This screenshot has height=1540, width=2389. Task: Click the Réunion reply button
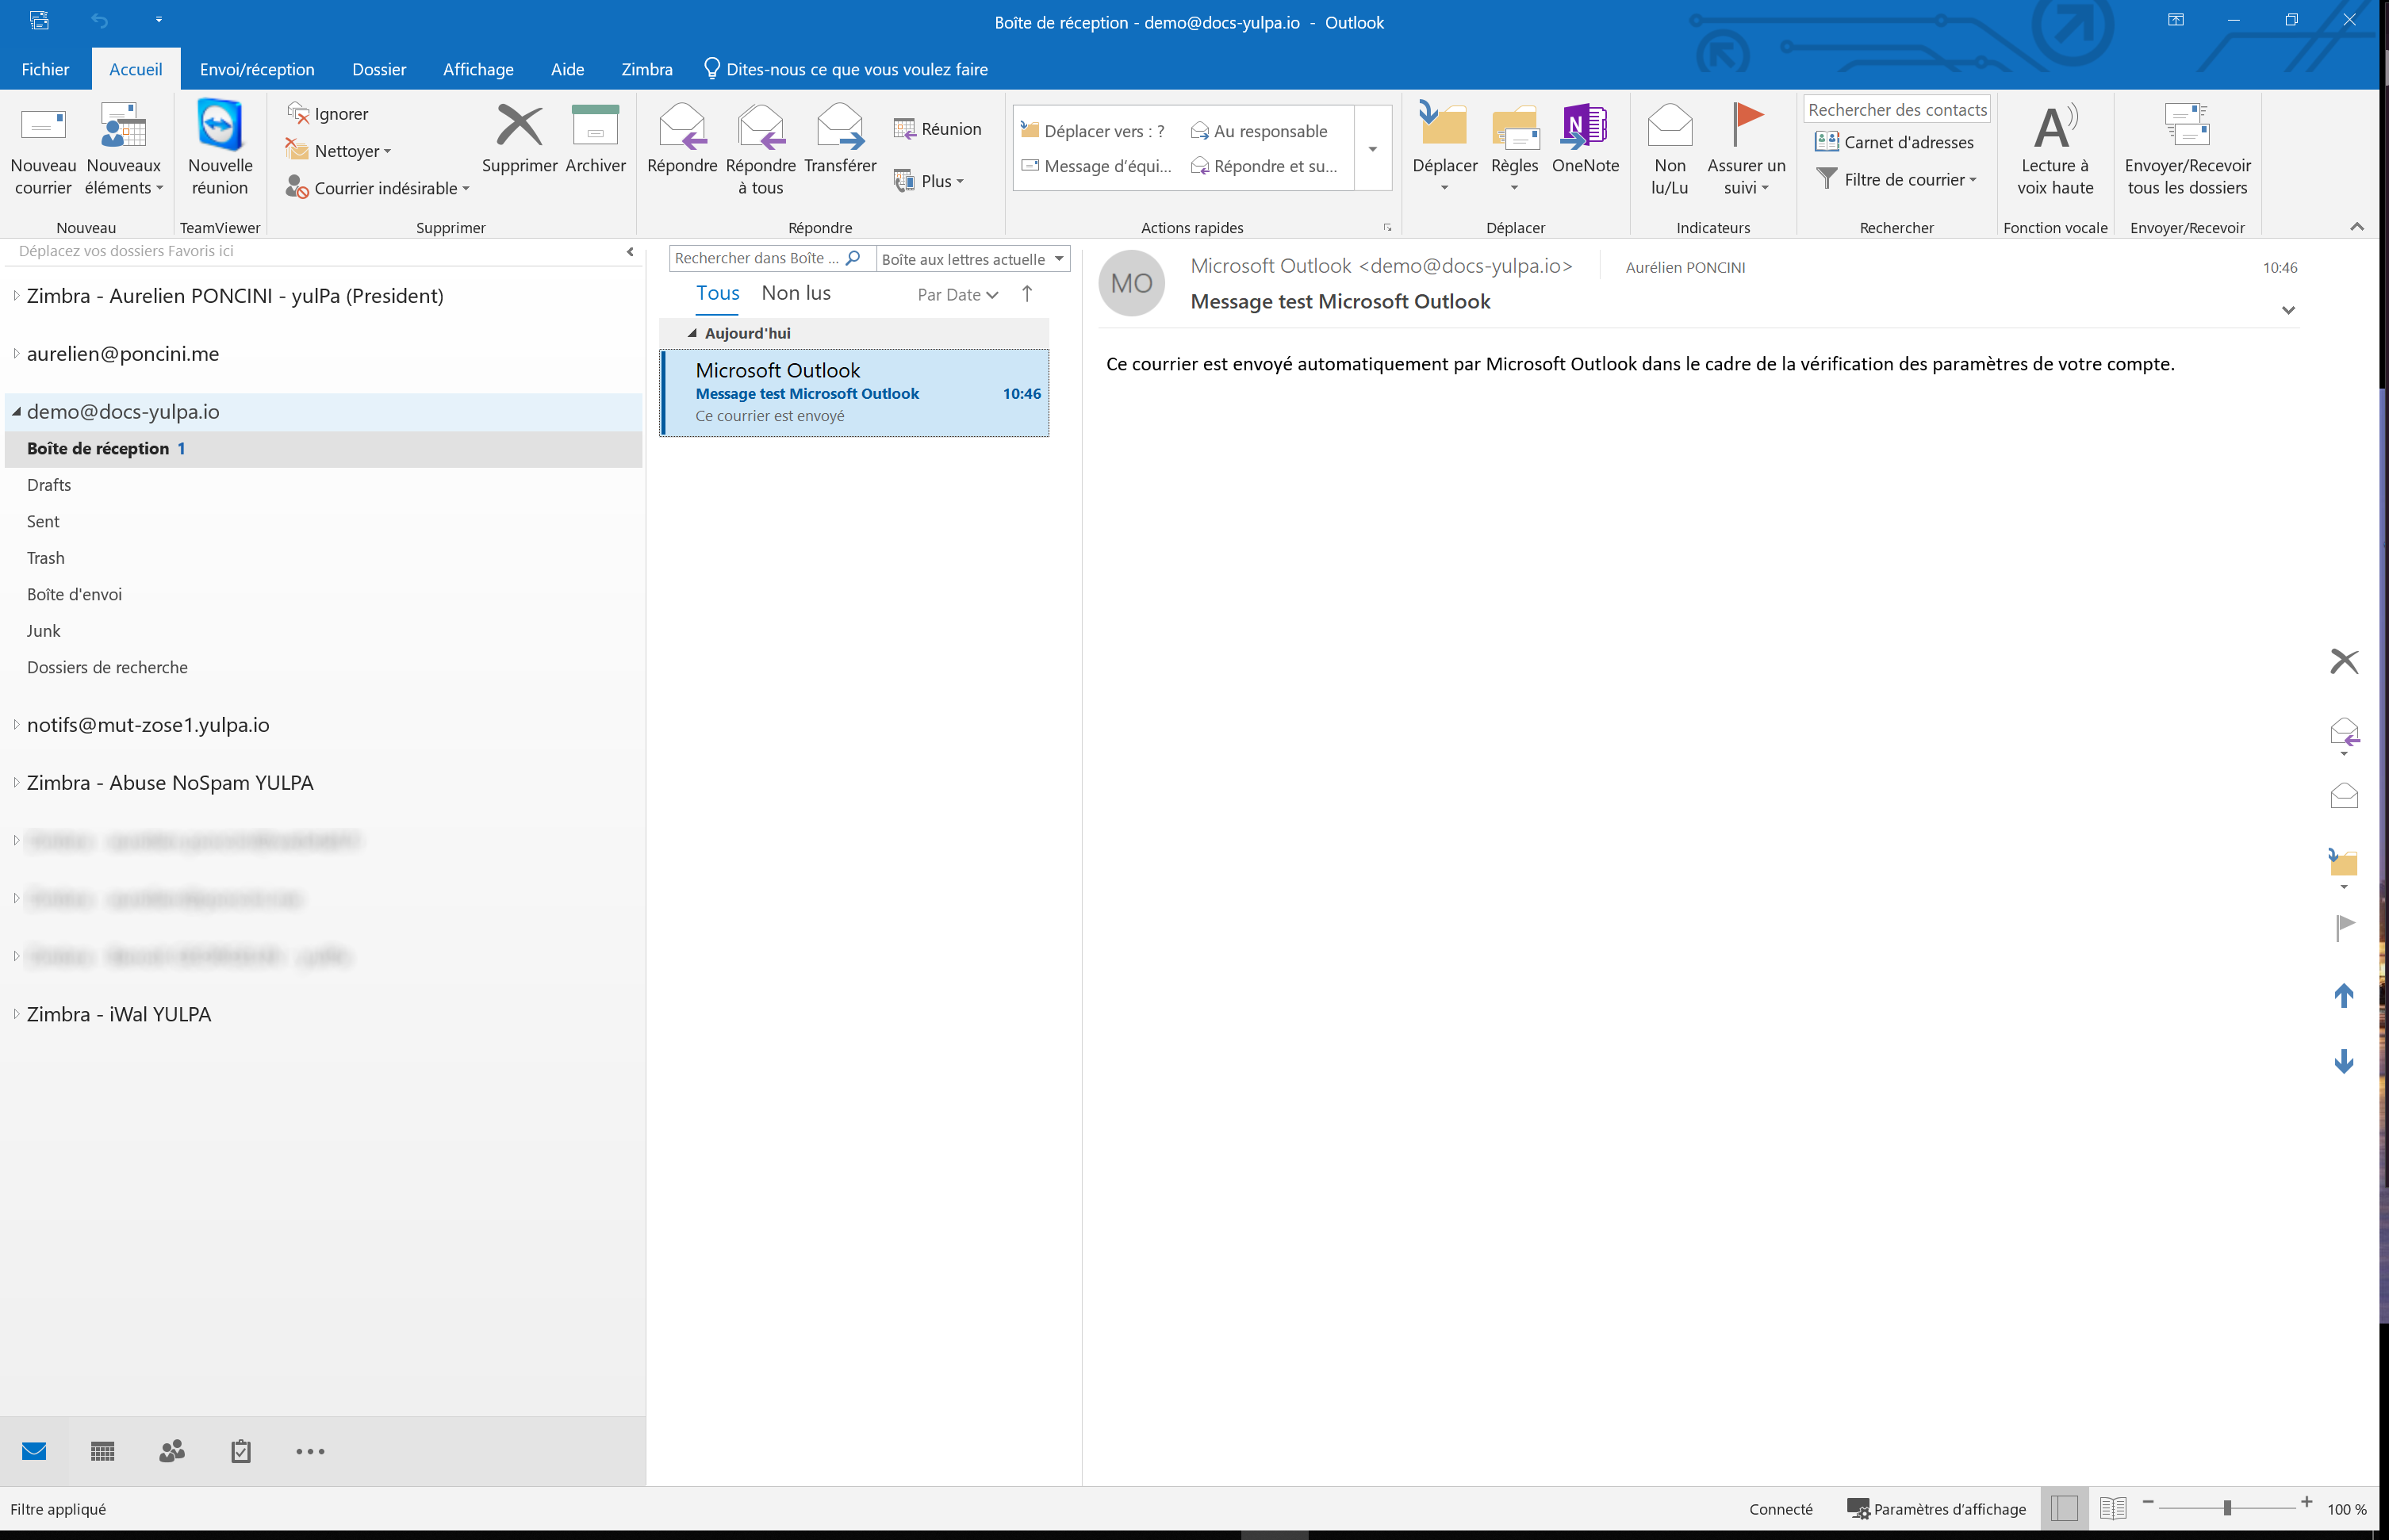(937, 129)
